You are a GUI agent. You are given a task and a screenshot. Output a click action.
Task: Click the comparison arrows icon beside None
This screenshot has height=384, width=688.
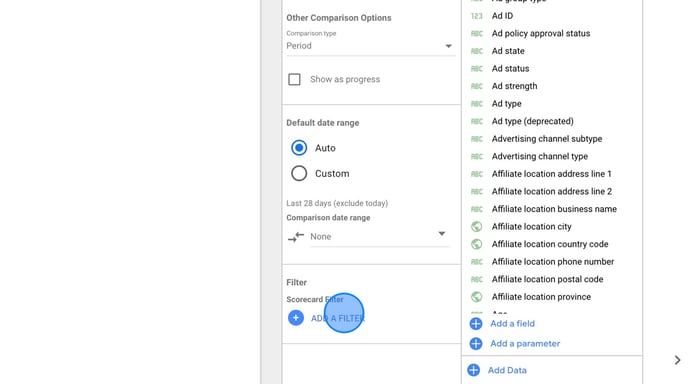(x=296, y=237)
